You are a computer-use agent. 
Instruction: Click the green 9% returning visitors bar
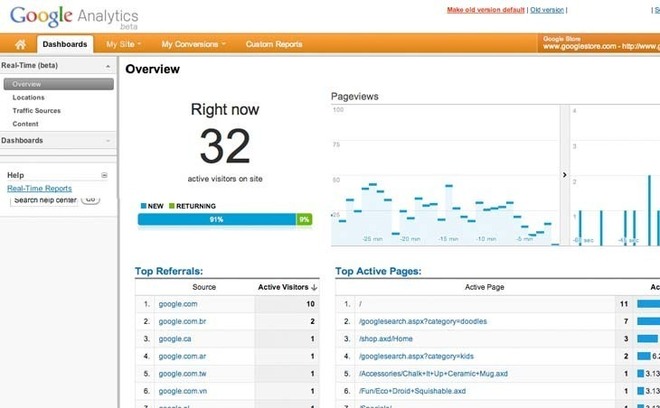304,219
